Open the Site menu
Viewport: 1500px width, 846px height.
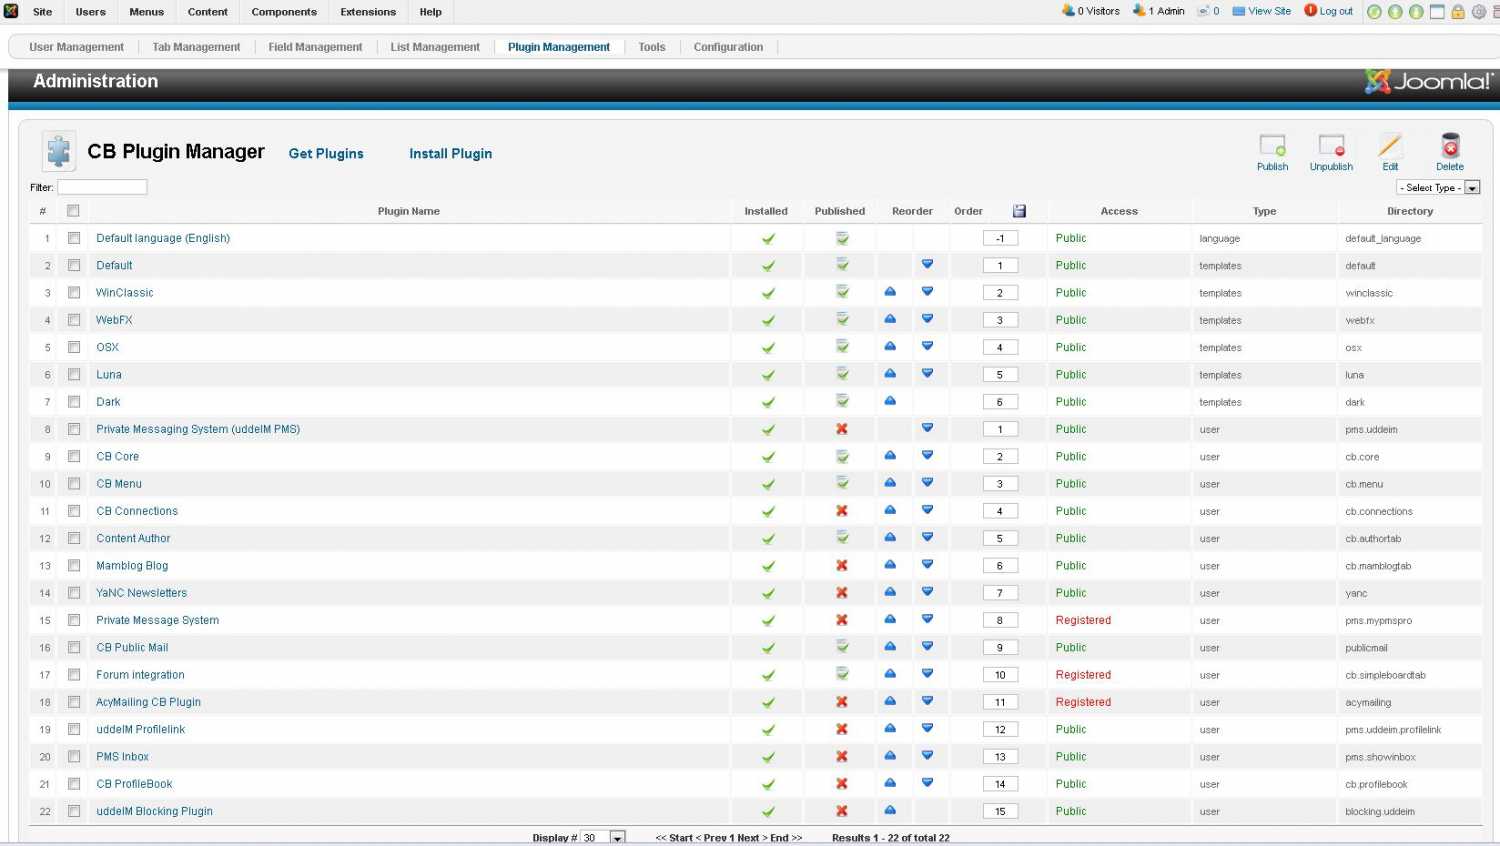pos(42,12)
